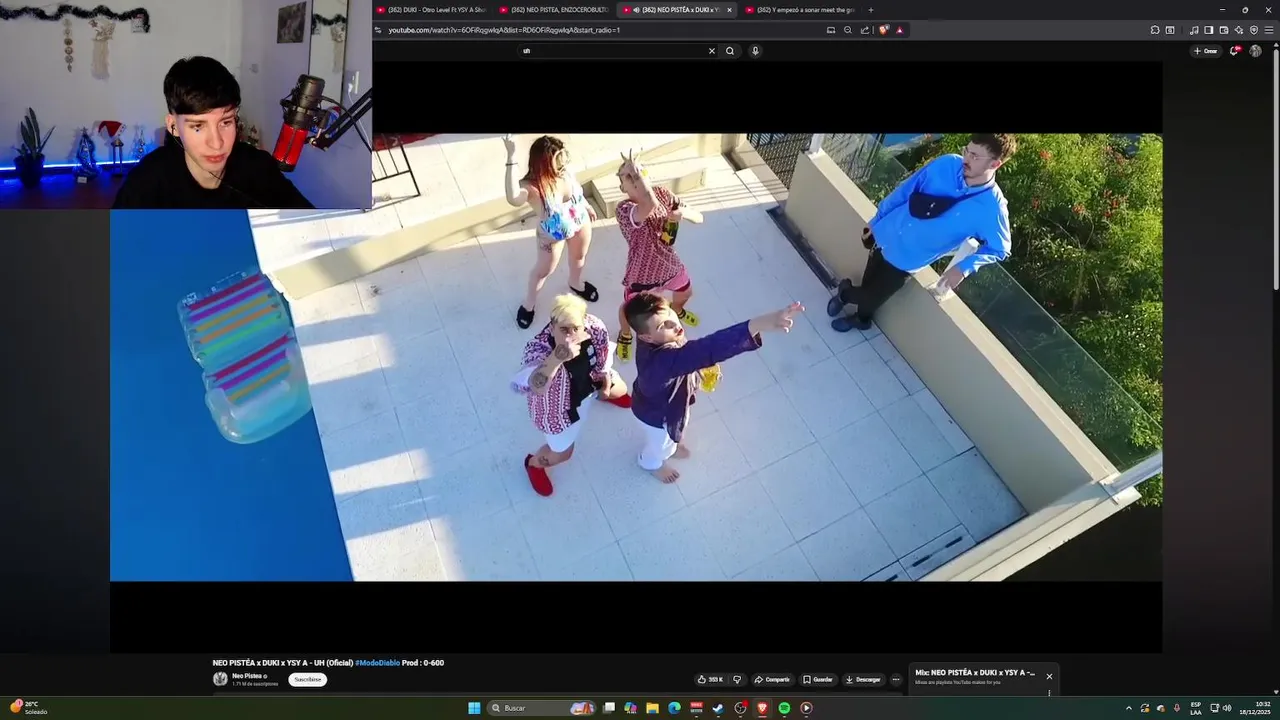Click the VPN shield toolbar icon
Viewport: 1280px width, 720px height.
pyautogui.click(x=1254, y=30)
